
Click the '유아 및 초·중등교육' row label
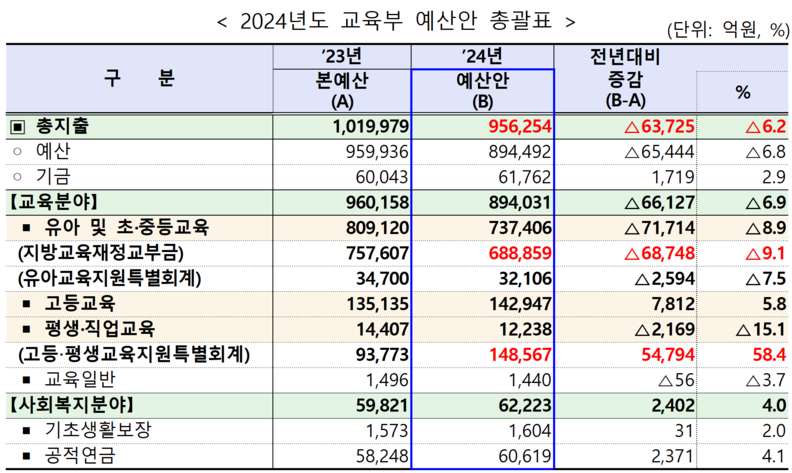point(126,227)
